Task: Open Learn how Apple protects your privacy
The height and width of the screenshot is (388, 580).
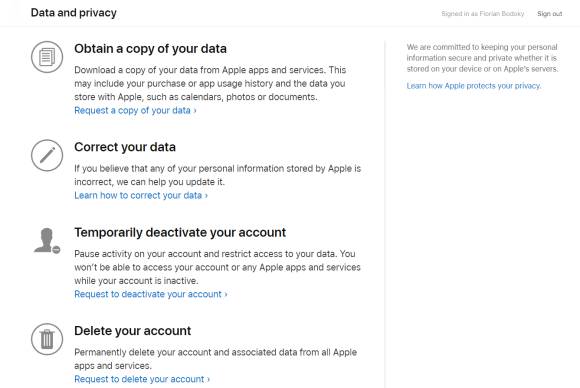Action: [474, 86]
